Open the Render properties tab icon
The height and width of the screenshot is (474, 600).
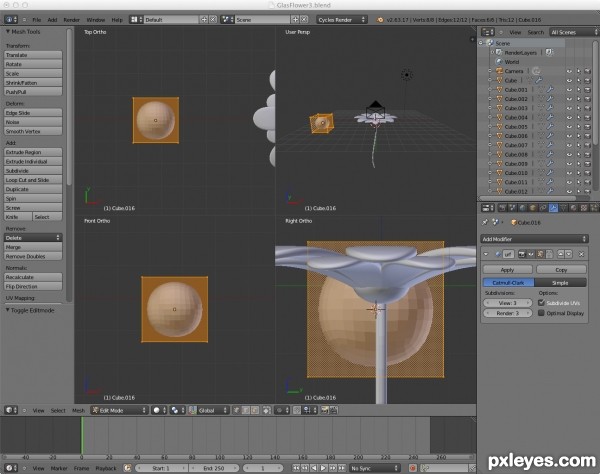click(x=502, y=208)
